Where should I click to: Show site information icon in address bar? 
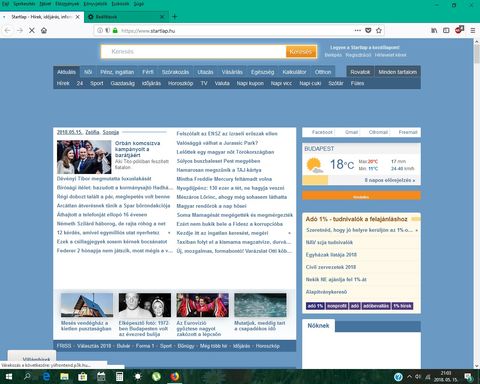click(x=100, y=30)
